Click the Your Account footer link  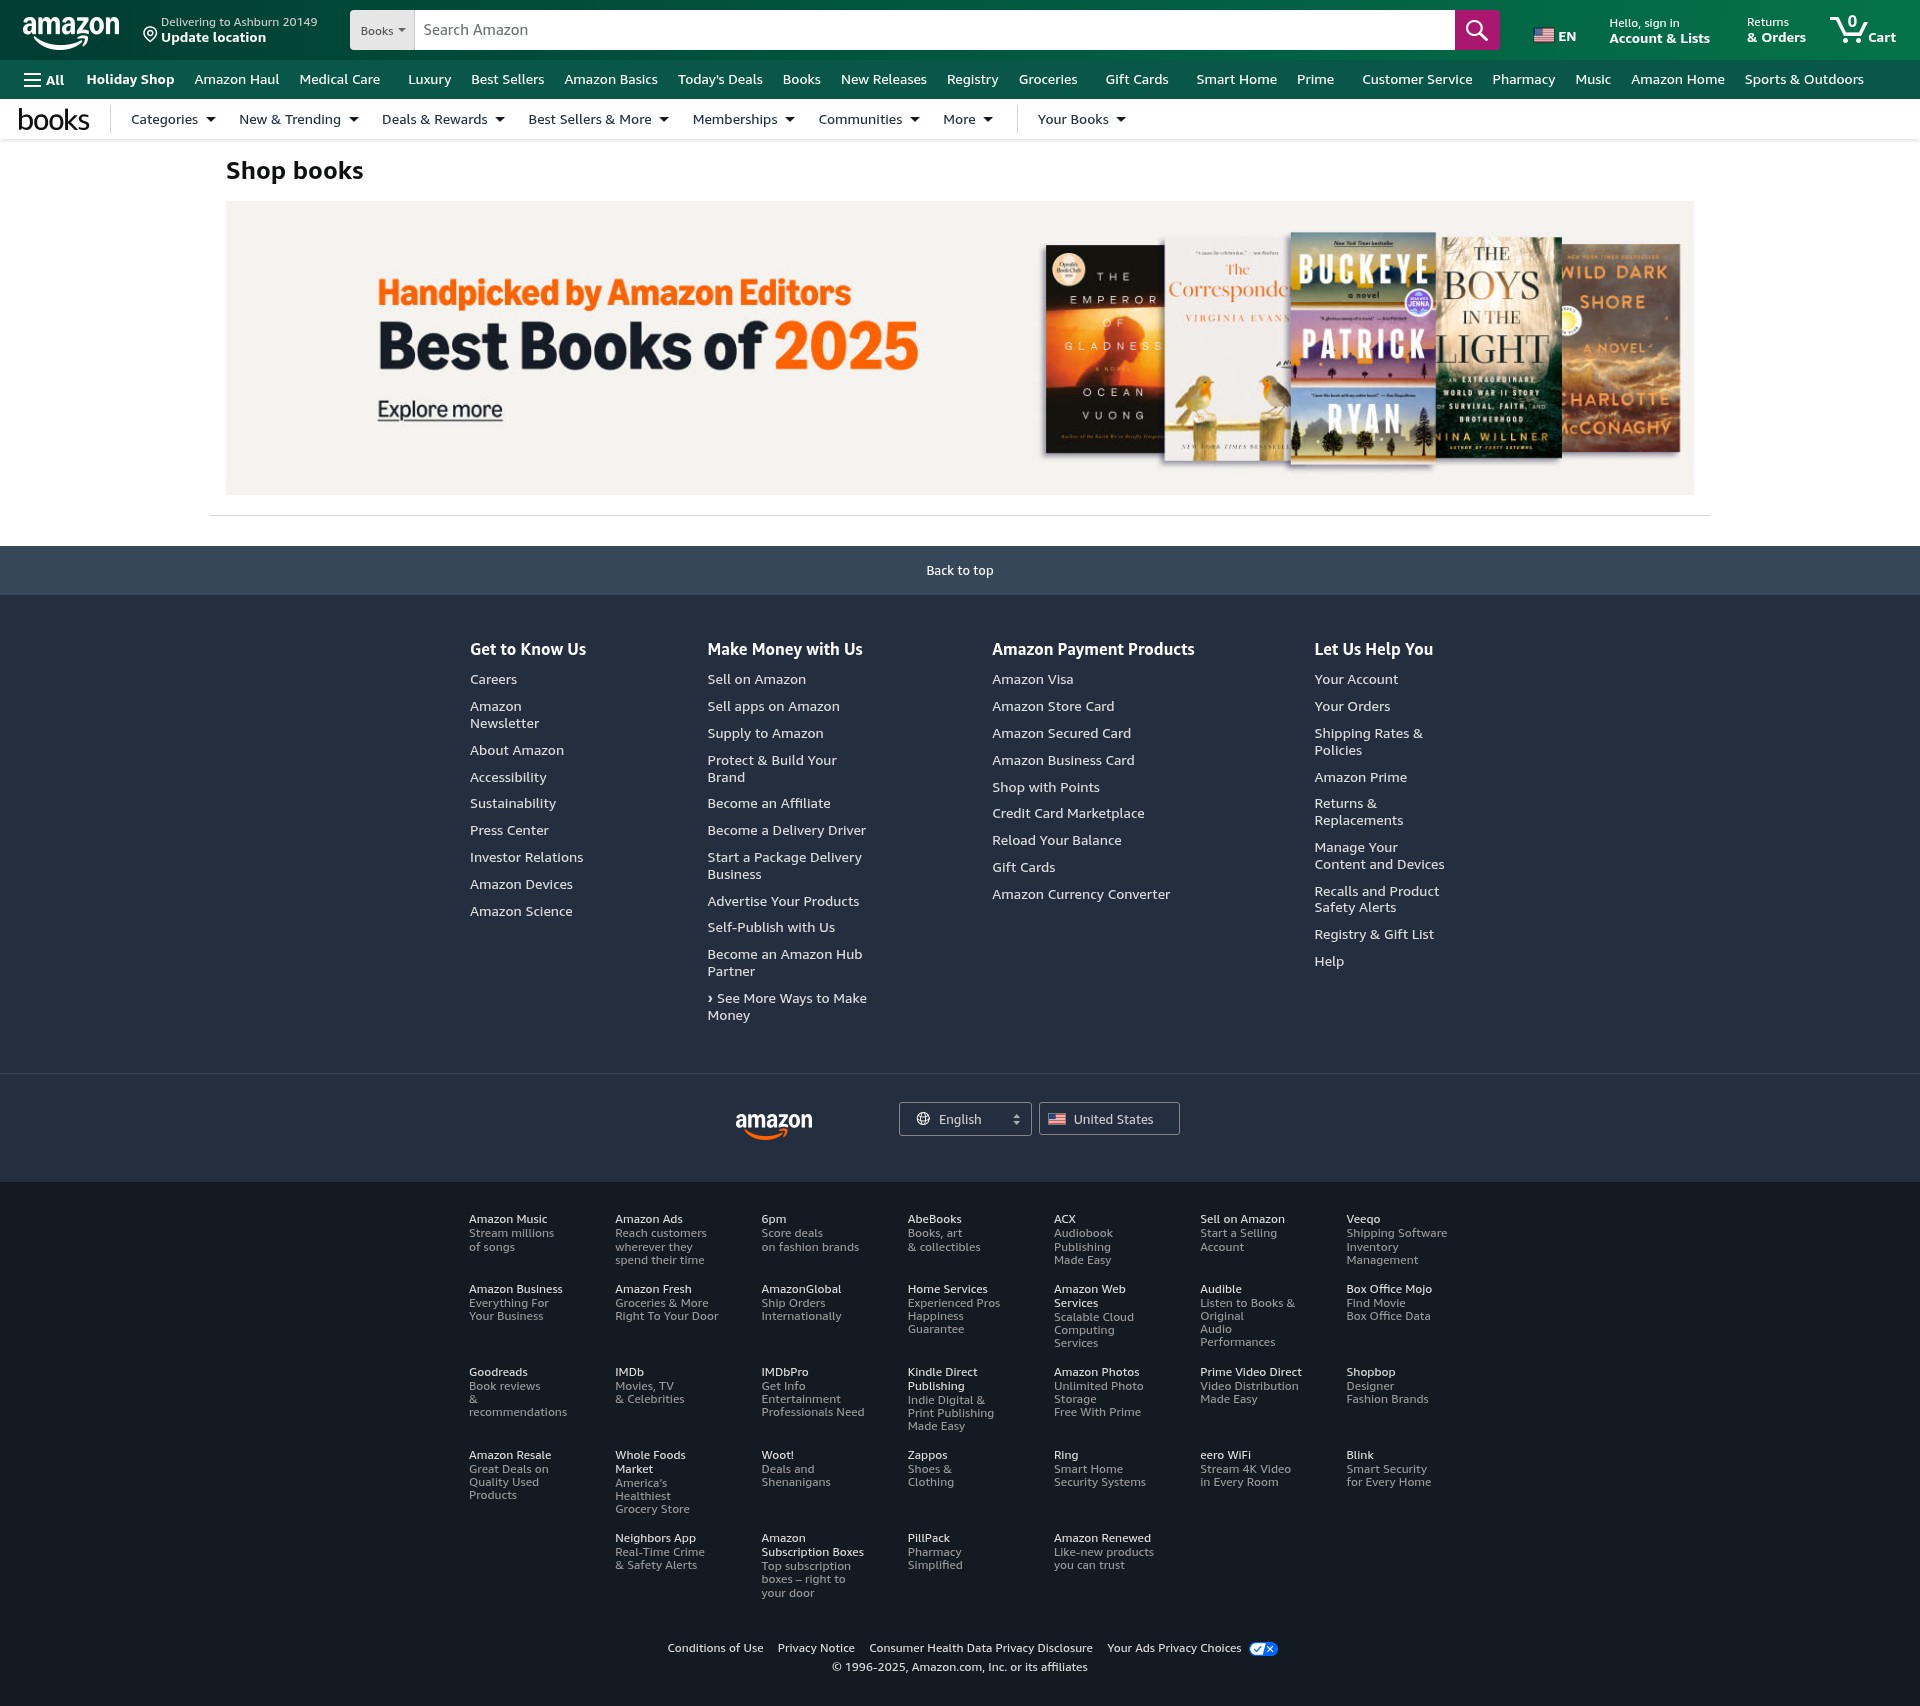[1356, 680]
